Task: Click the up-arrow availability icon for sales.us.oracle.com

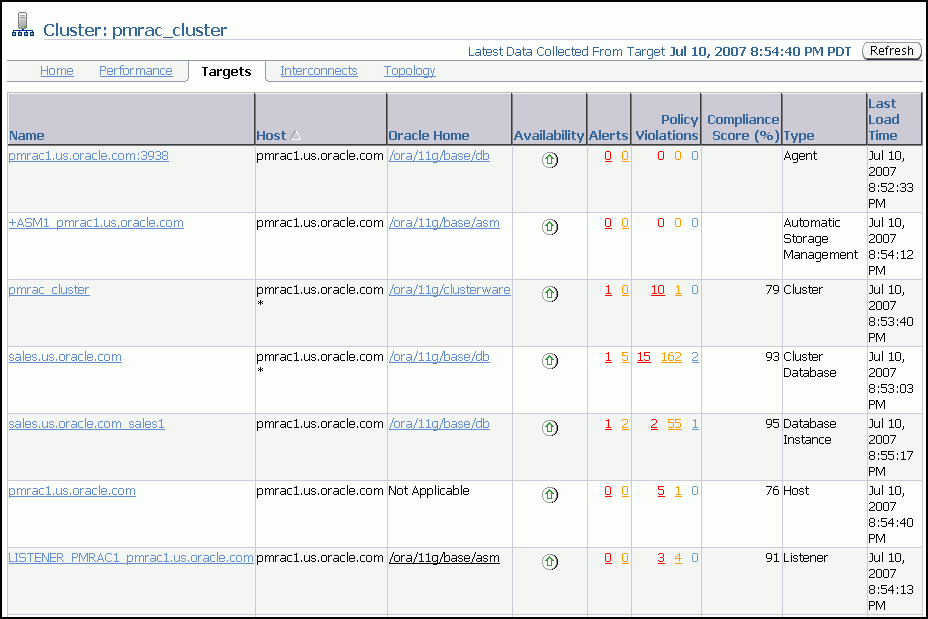Action: click(x=549, y=360)
